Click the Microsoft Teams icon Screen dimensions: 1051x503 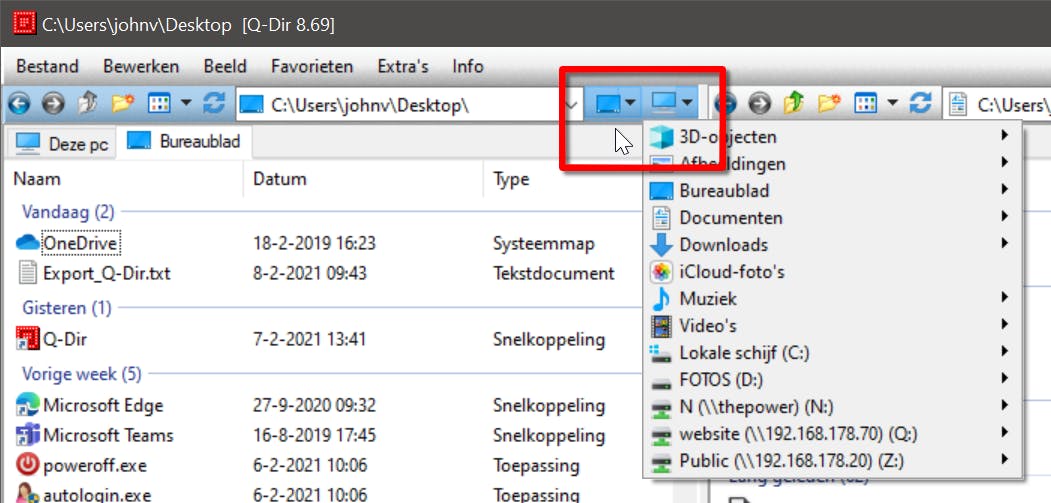[28, 435]
